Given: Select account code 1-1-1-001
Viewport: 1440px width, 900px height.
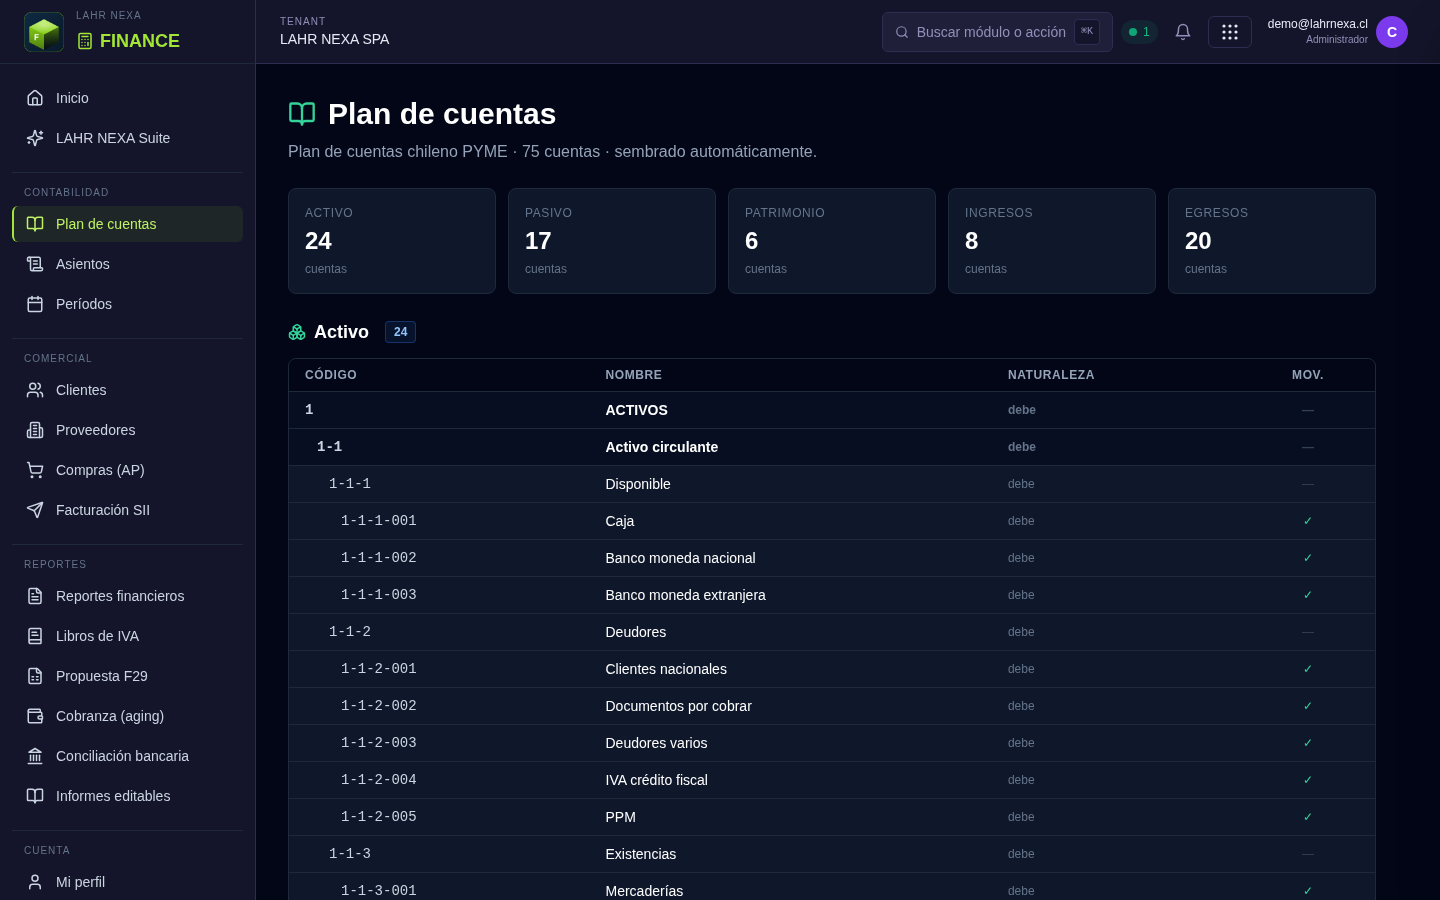Looking at the screenshot, I should (379, 521).
